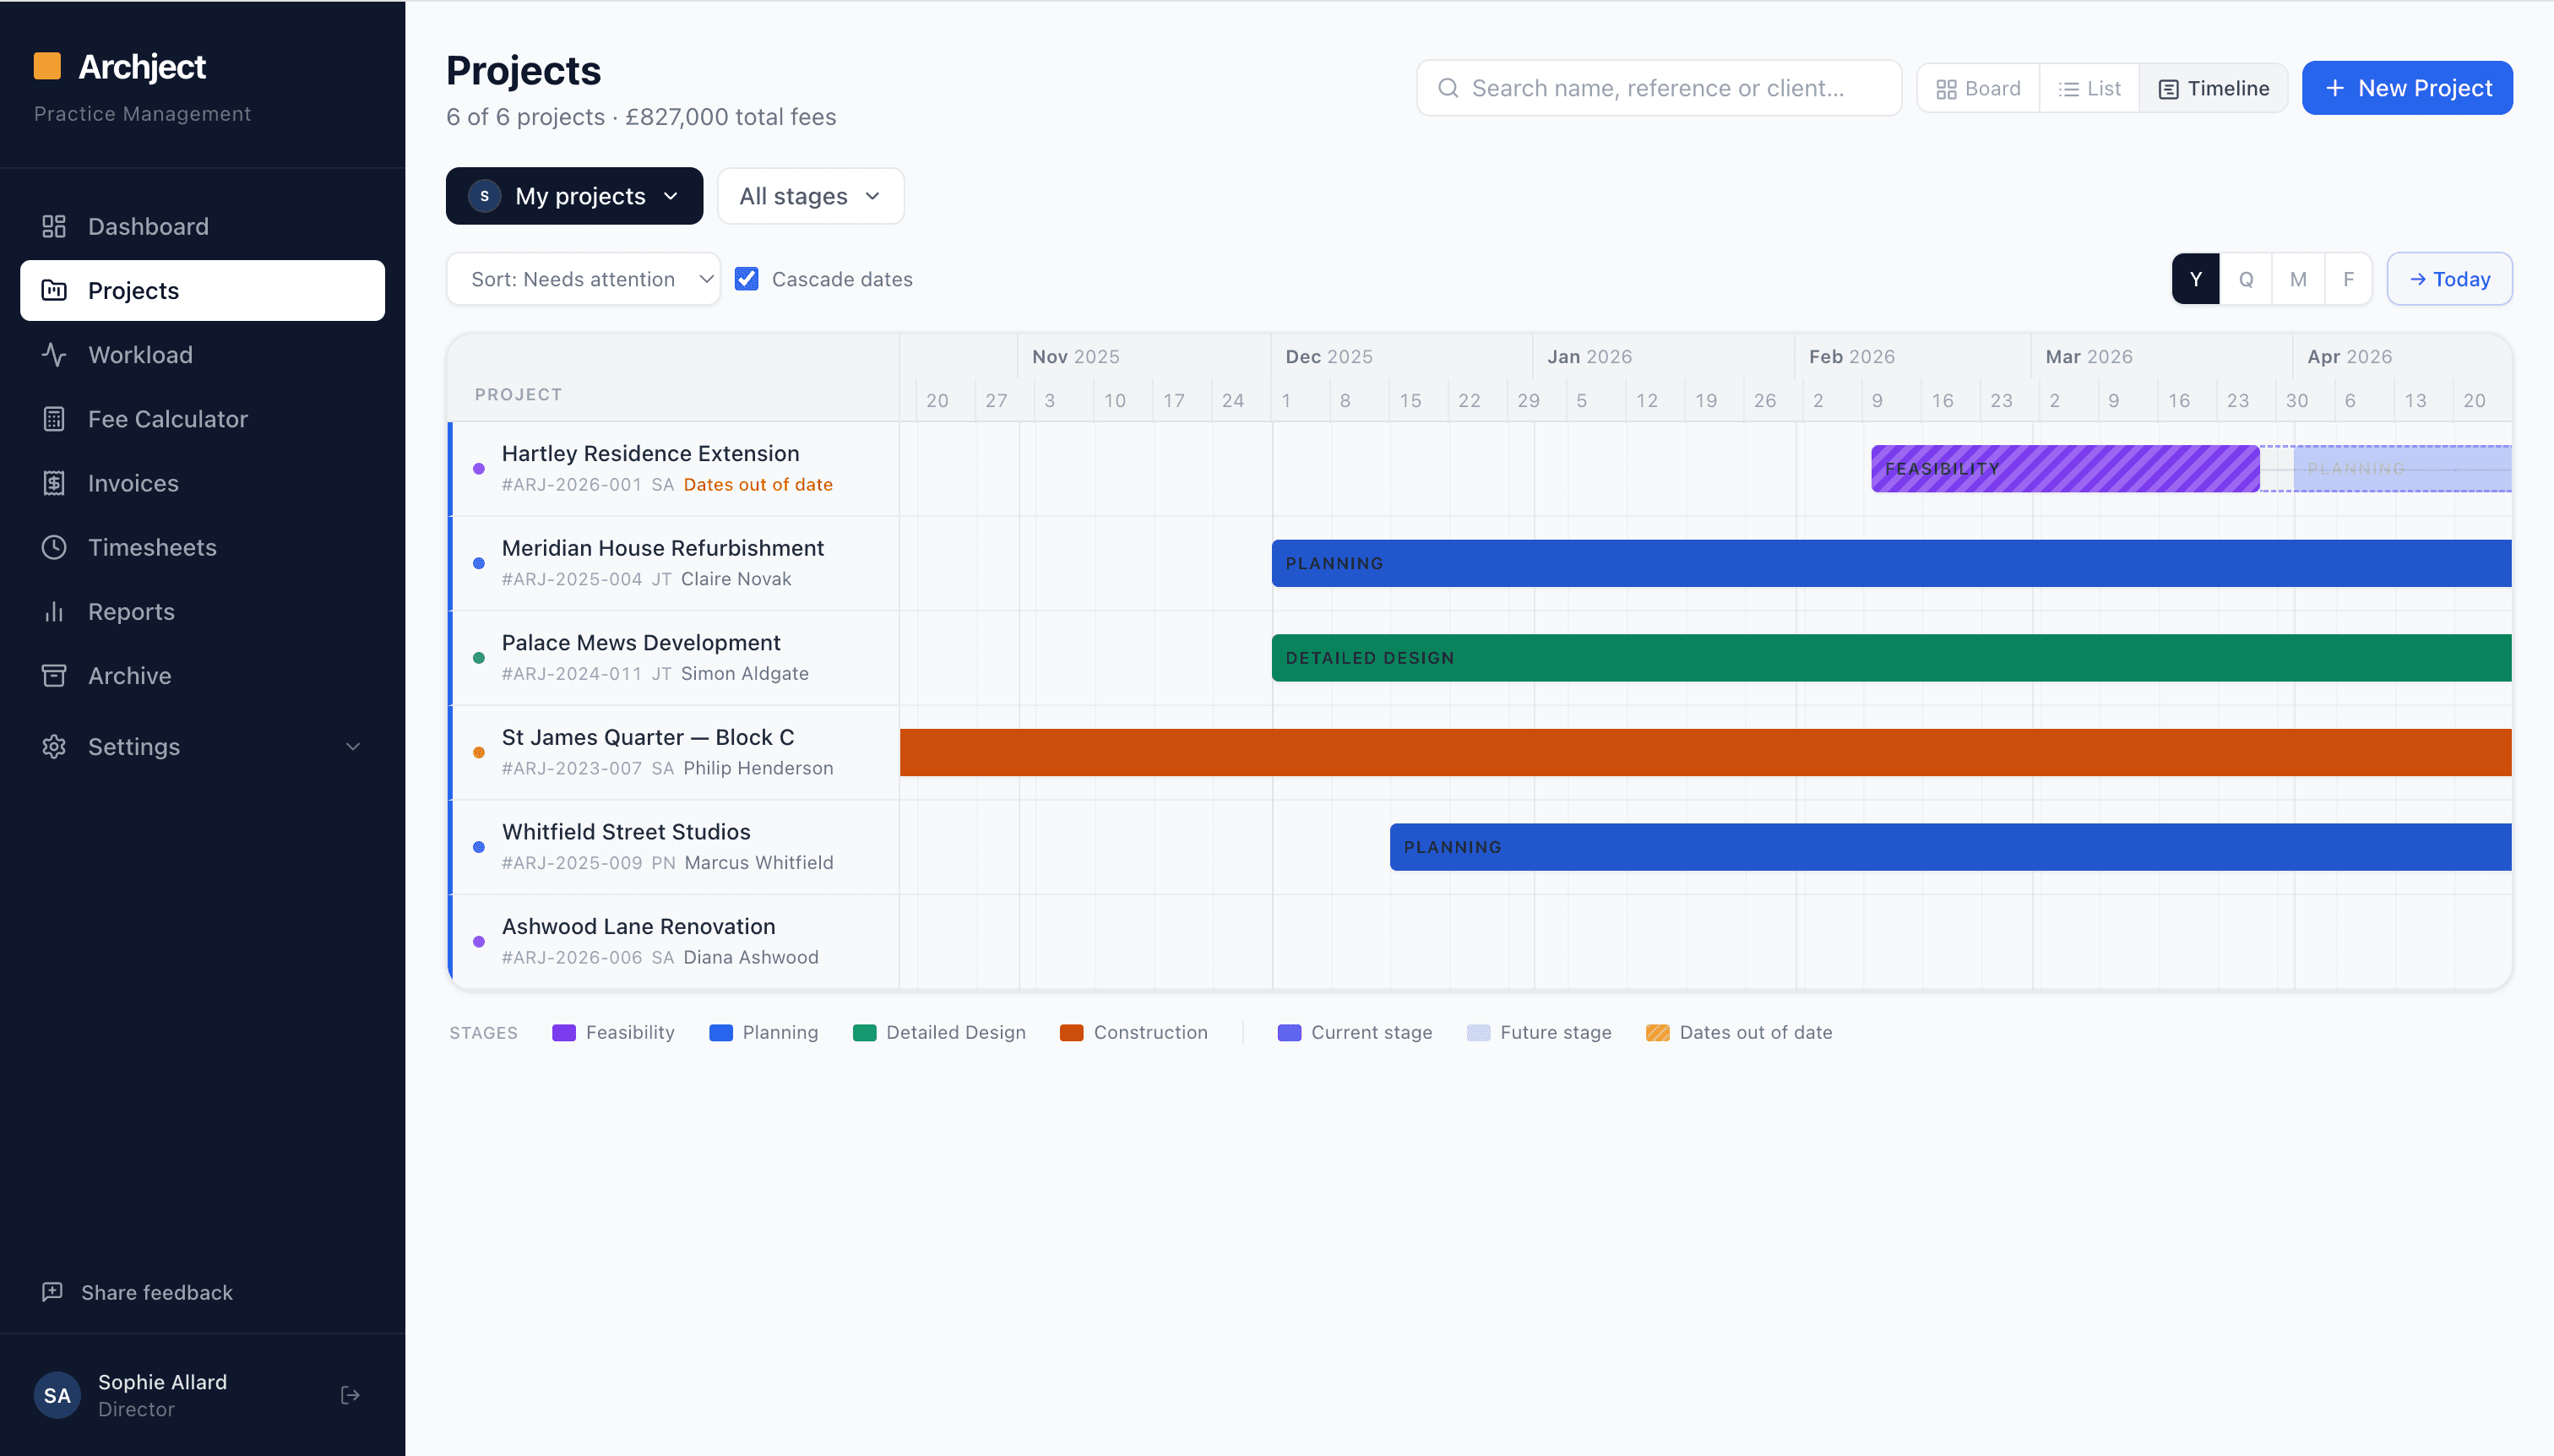Image resolution: width=2554 pixels, height=1456 pixels.
Task: Click the search magnifier icon
Action: [1448, 88]
